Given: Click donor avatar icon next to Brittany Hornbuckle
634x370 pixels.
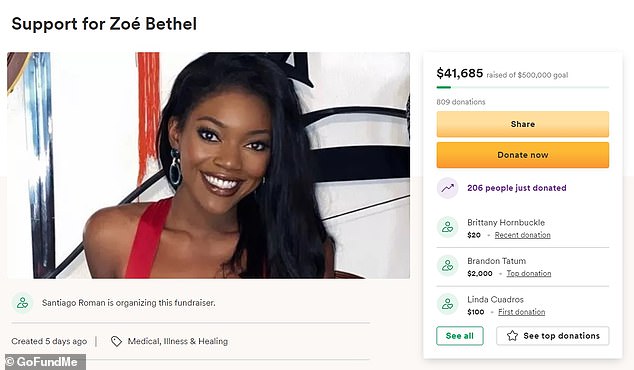Looking at the screenshot, I should click(448, 227).
